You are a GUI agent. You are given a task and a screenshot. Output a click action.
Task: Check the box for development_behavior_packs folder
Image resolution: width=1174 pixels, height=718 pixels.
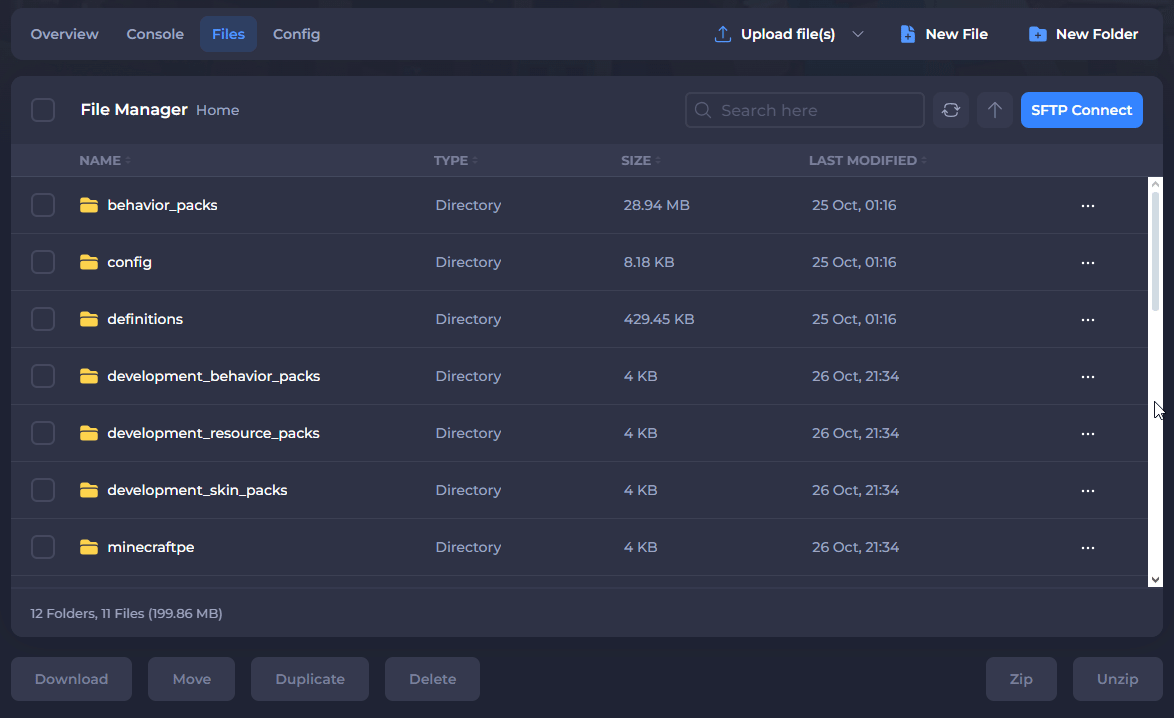(x=43, y=376)
